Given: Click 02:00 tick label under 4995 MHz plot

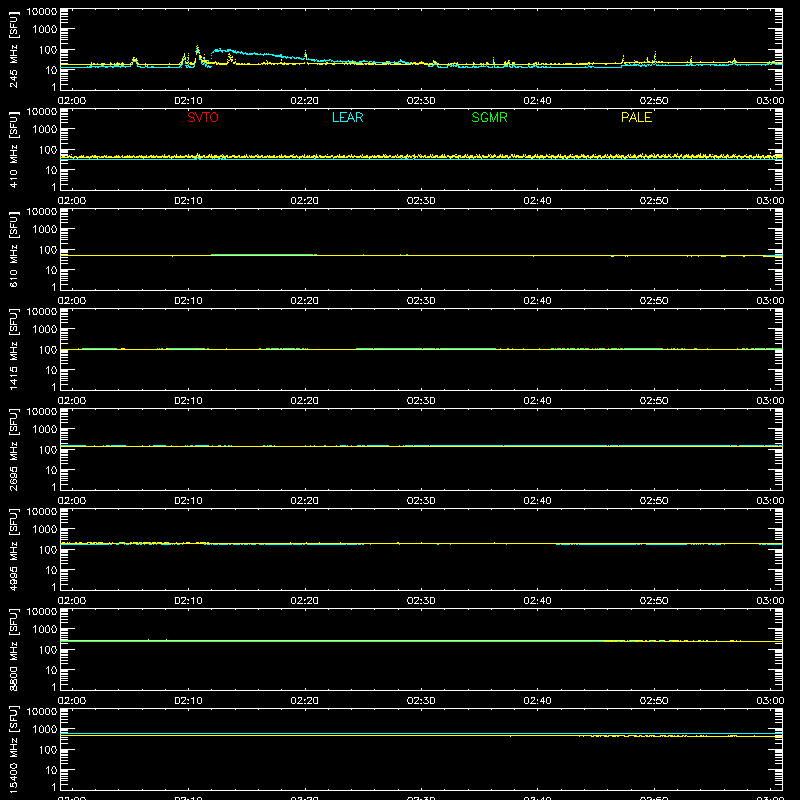Looking at the screenshot, I should click(72, 601).
